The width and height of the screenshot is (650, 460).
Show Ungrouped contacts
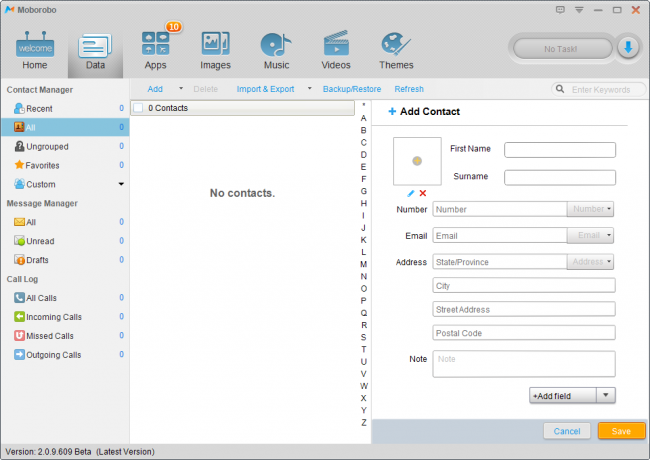click(x=65, y=146)
